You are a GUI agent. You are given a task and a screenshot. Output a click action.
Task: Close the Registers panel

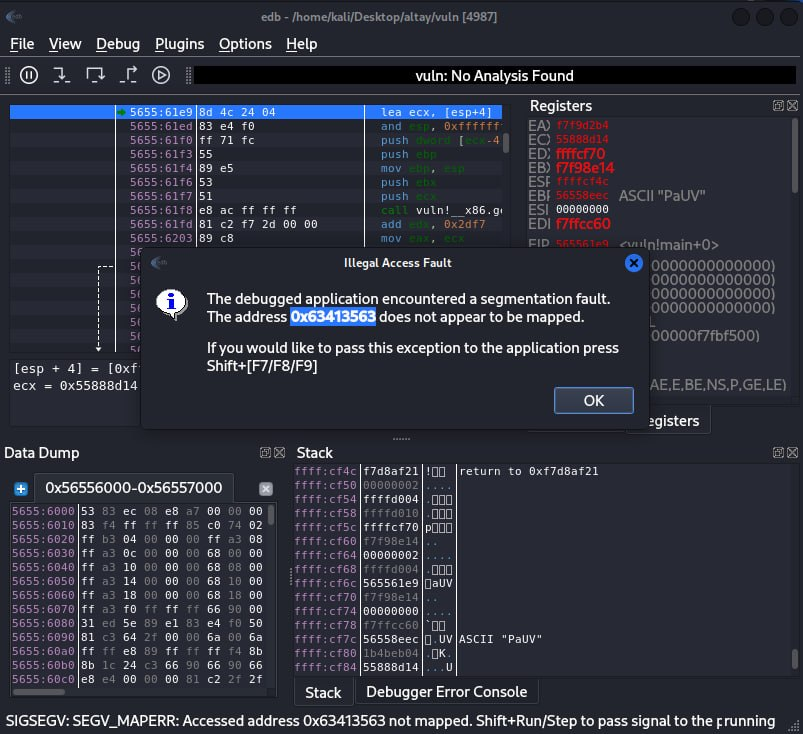click(792, 106)
